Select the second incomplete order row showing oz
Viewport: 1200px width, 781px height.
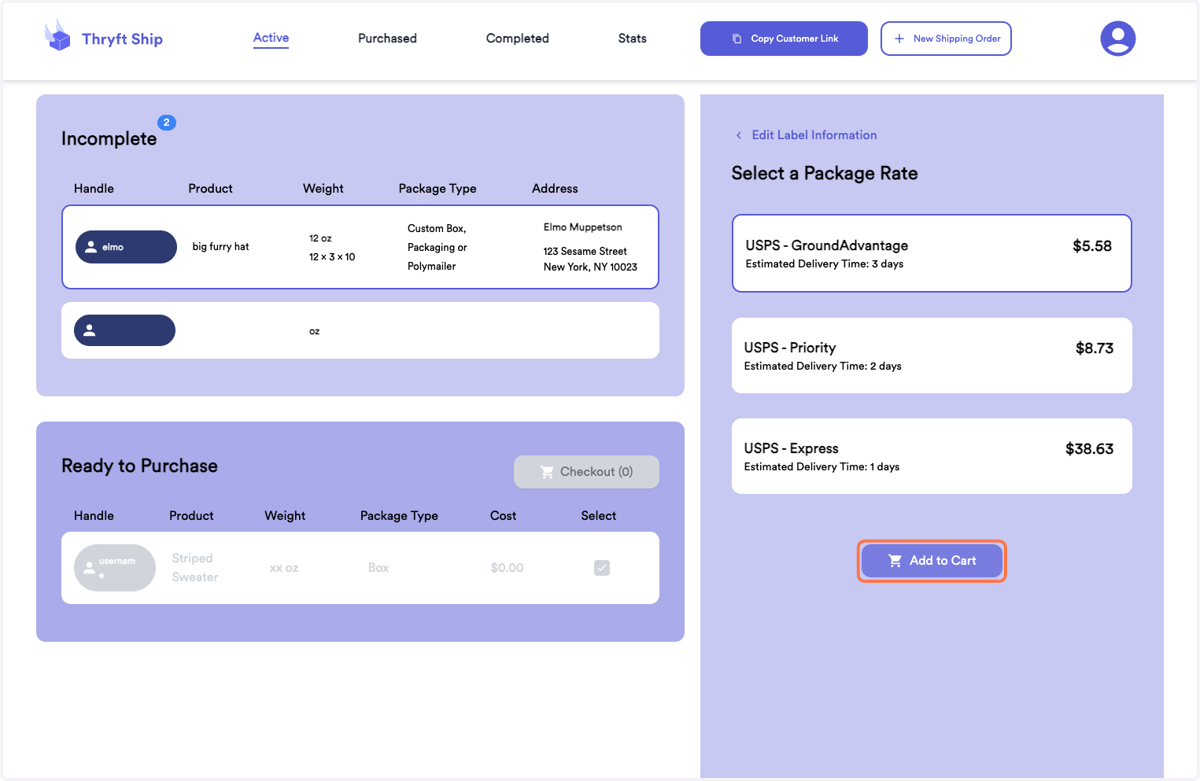360,330
